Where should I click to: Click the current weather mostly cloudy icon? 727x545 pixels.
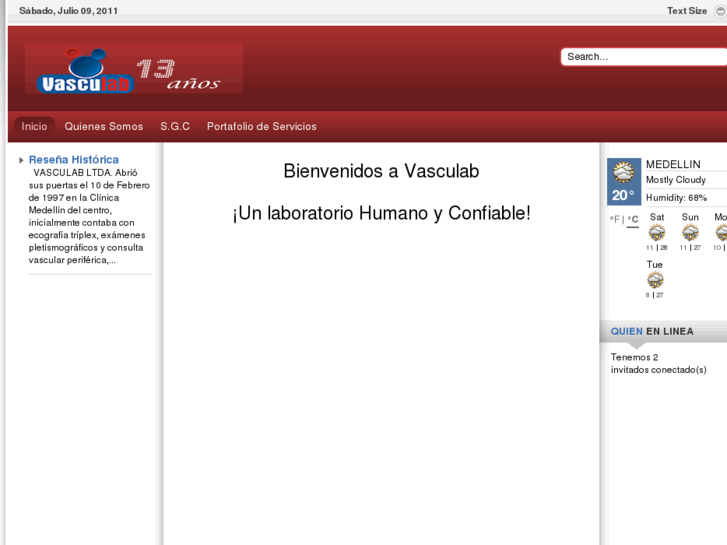(x=624, y=173)
